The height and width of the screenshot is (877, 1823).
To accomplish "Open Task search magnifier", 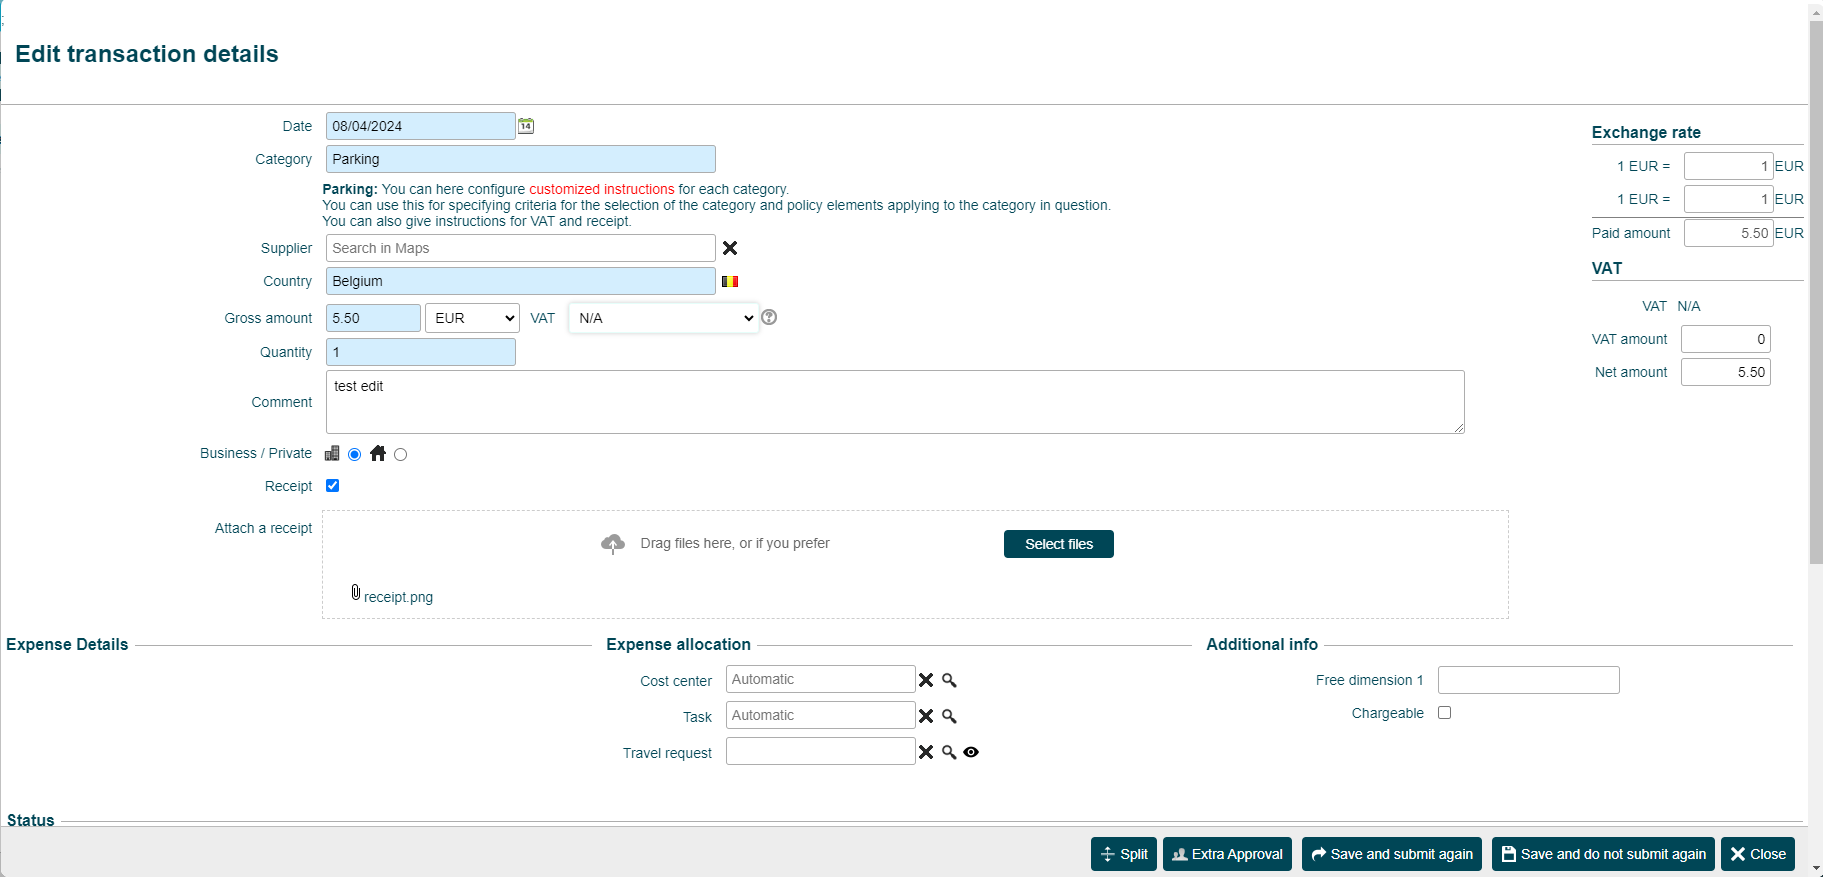I will (949, 716).
